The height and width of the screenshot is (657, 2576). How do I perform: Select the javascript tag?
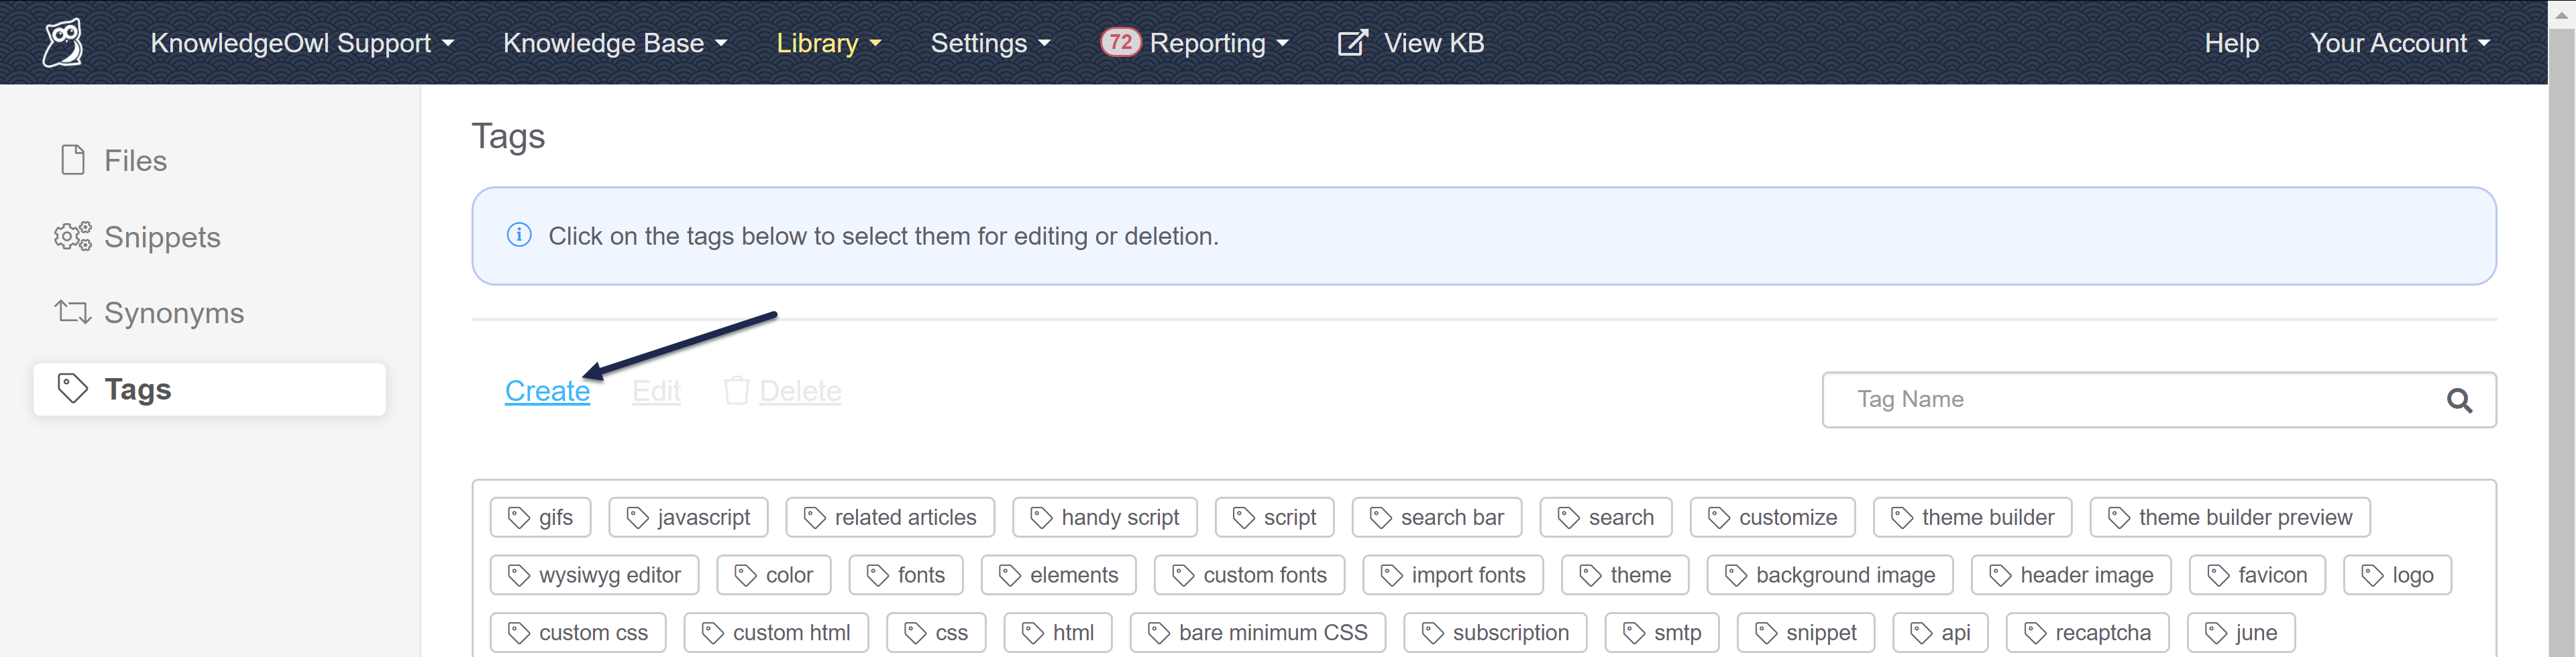click(688, 518)
